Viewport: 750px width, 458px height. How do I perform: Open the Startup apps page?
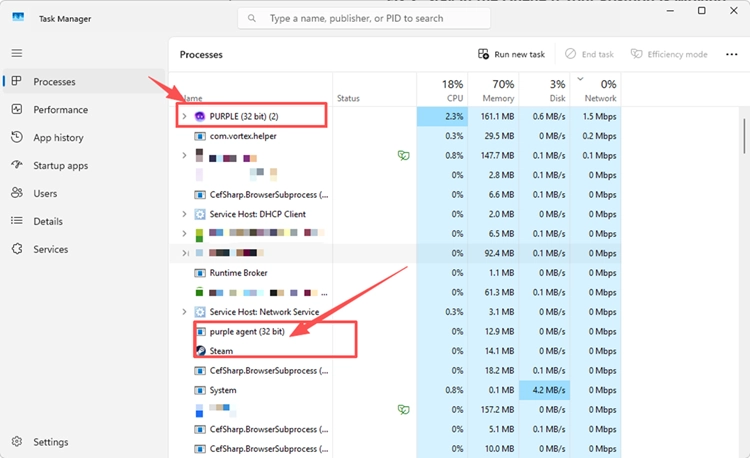coord(85,165)
